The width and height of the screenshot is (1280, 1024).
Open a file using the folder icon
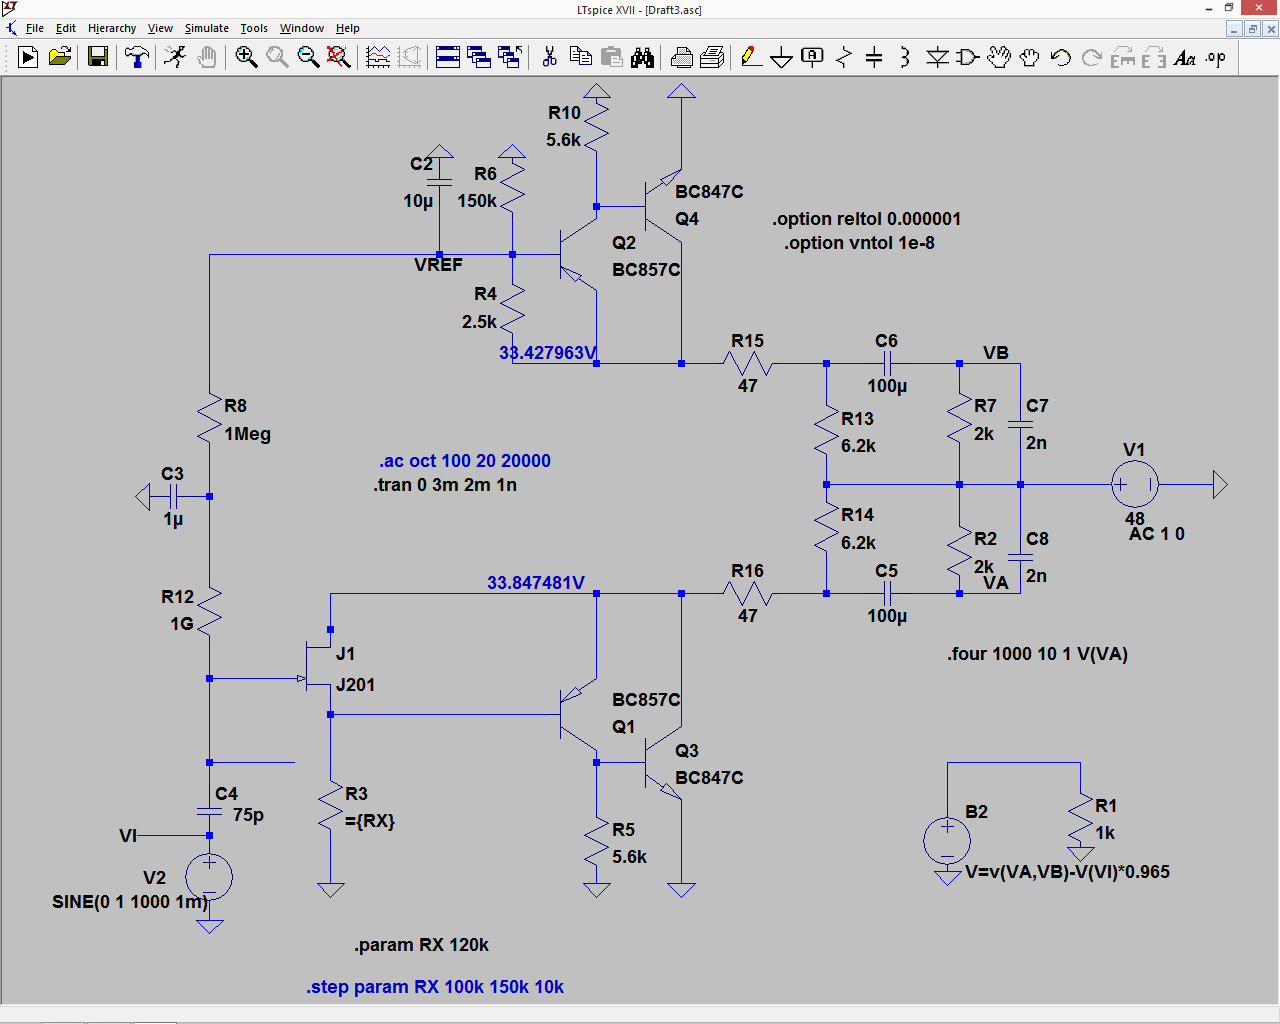tap(60, 57)
